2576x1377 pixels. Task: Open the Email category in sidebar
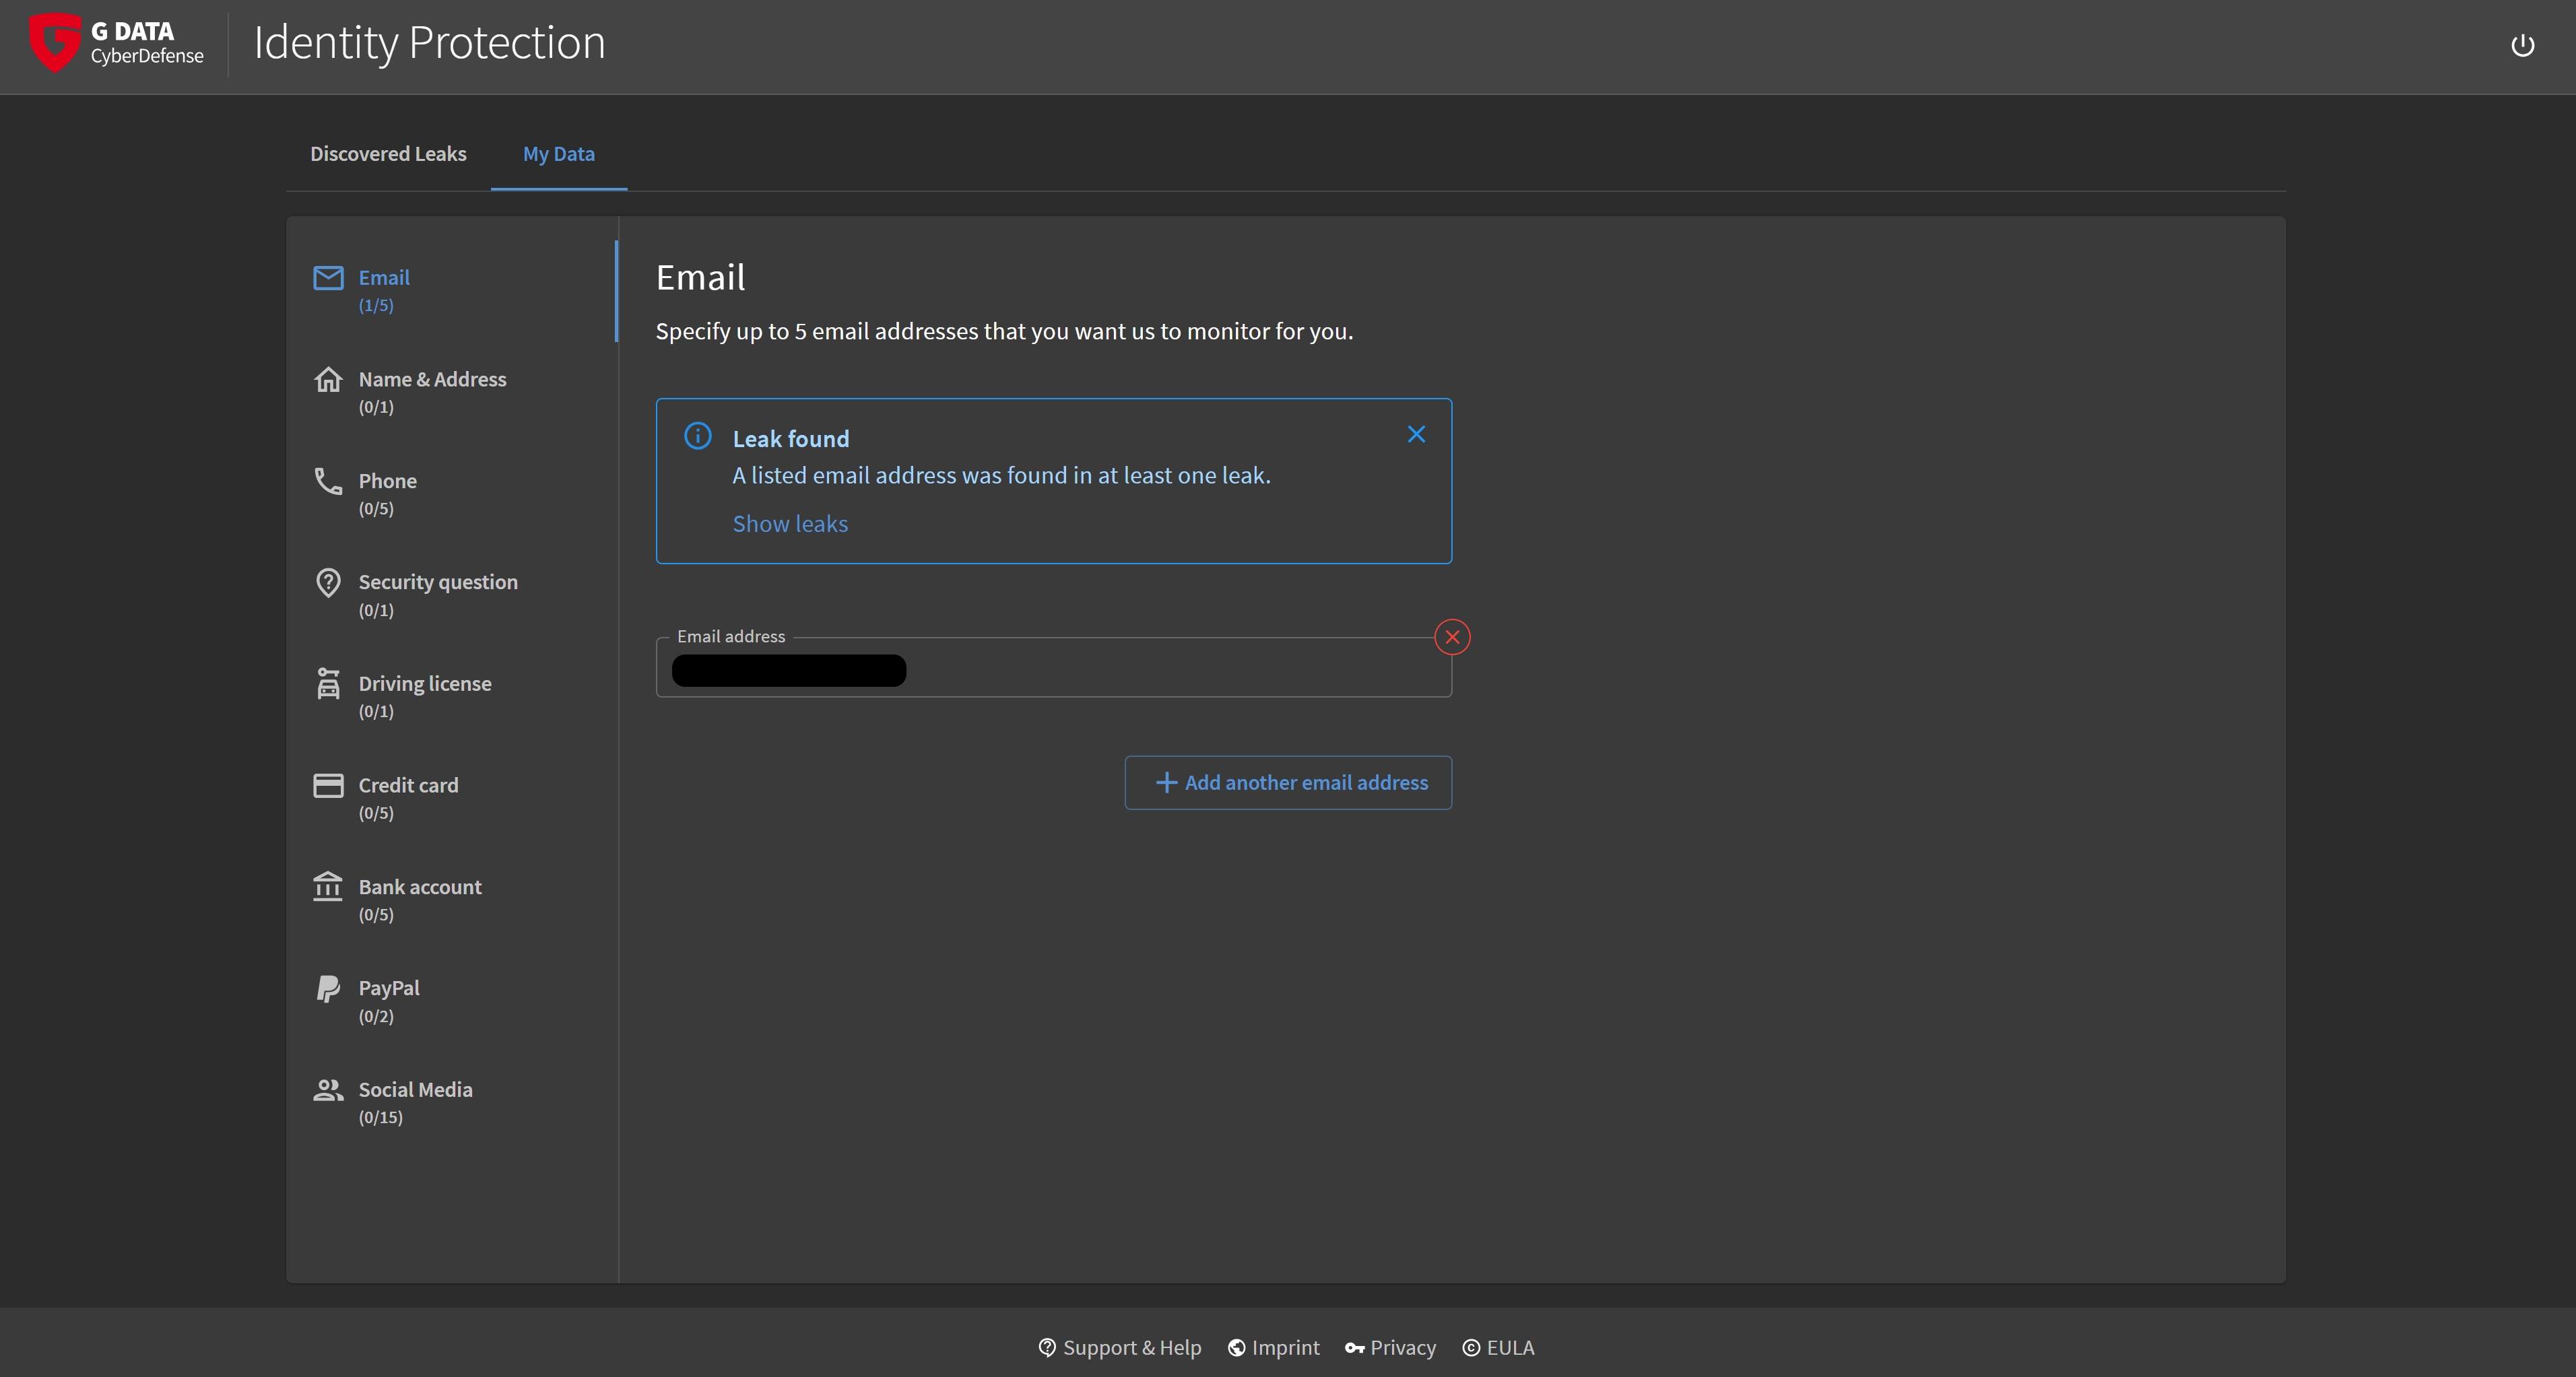tap(384, 289)
